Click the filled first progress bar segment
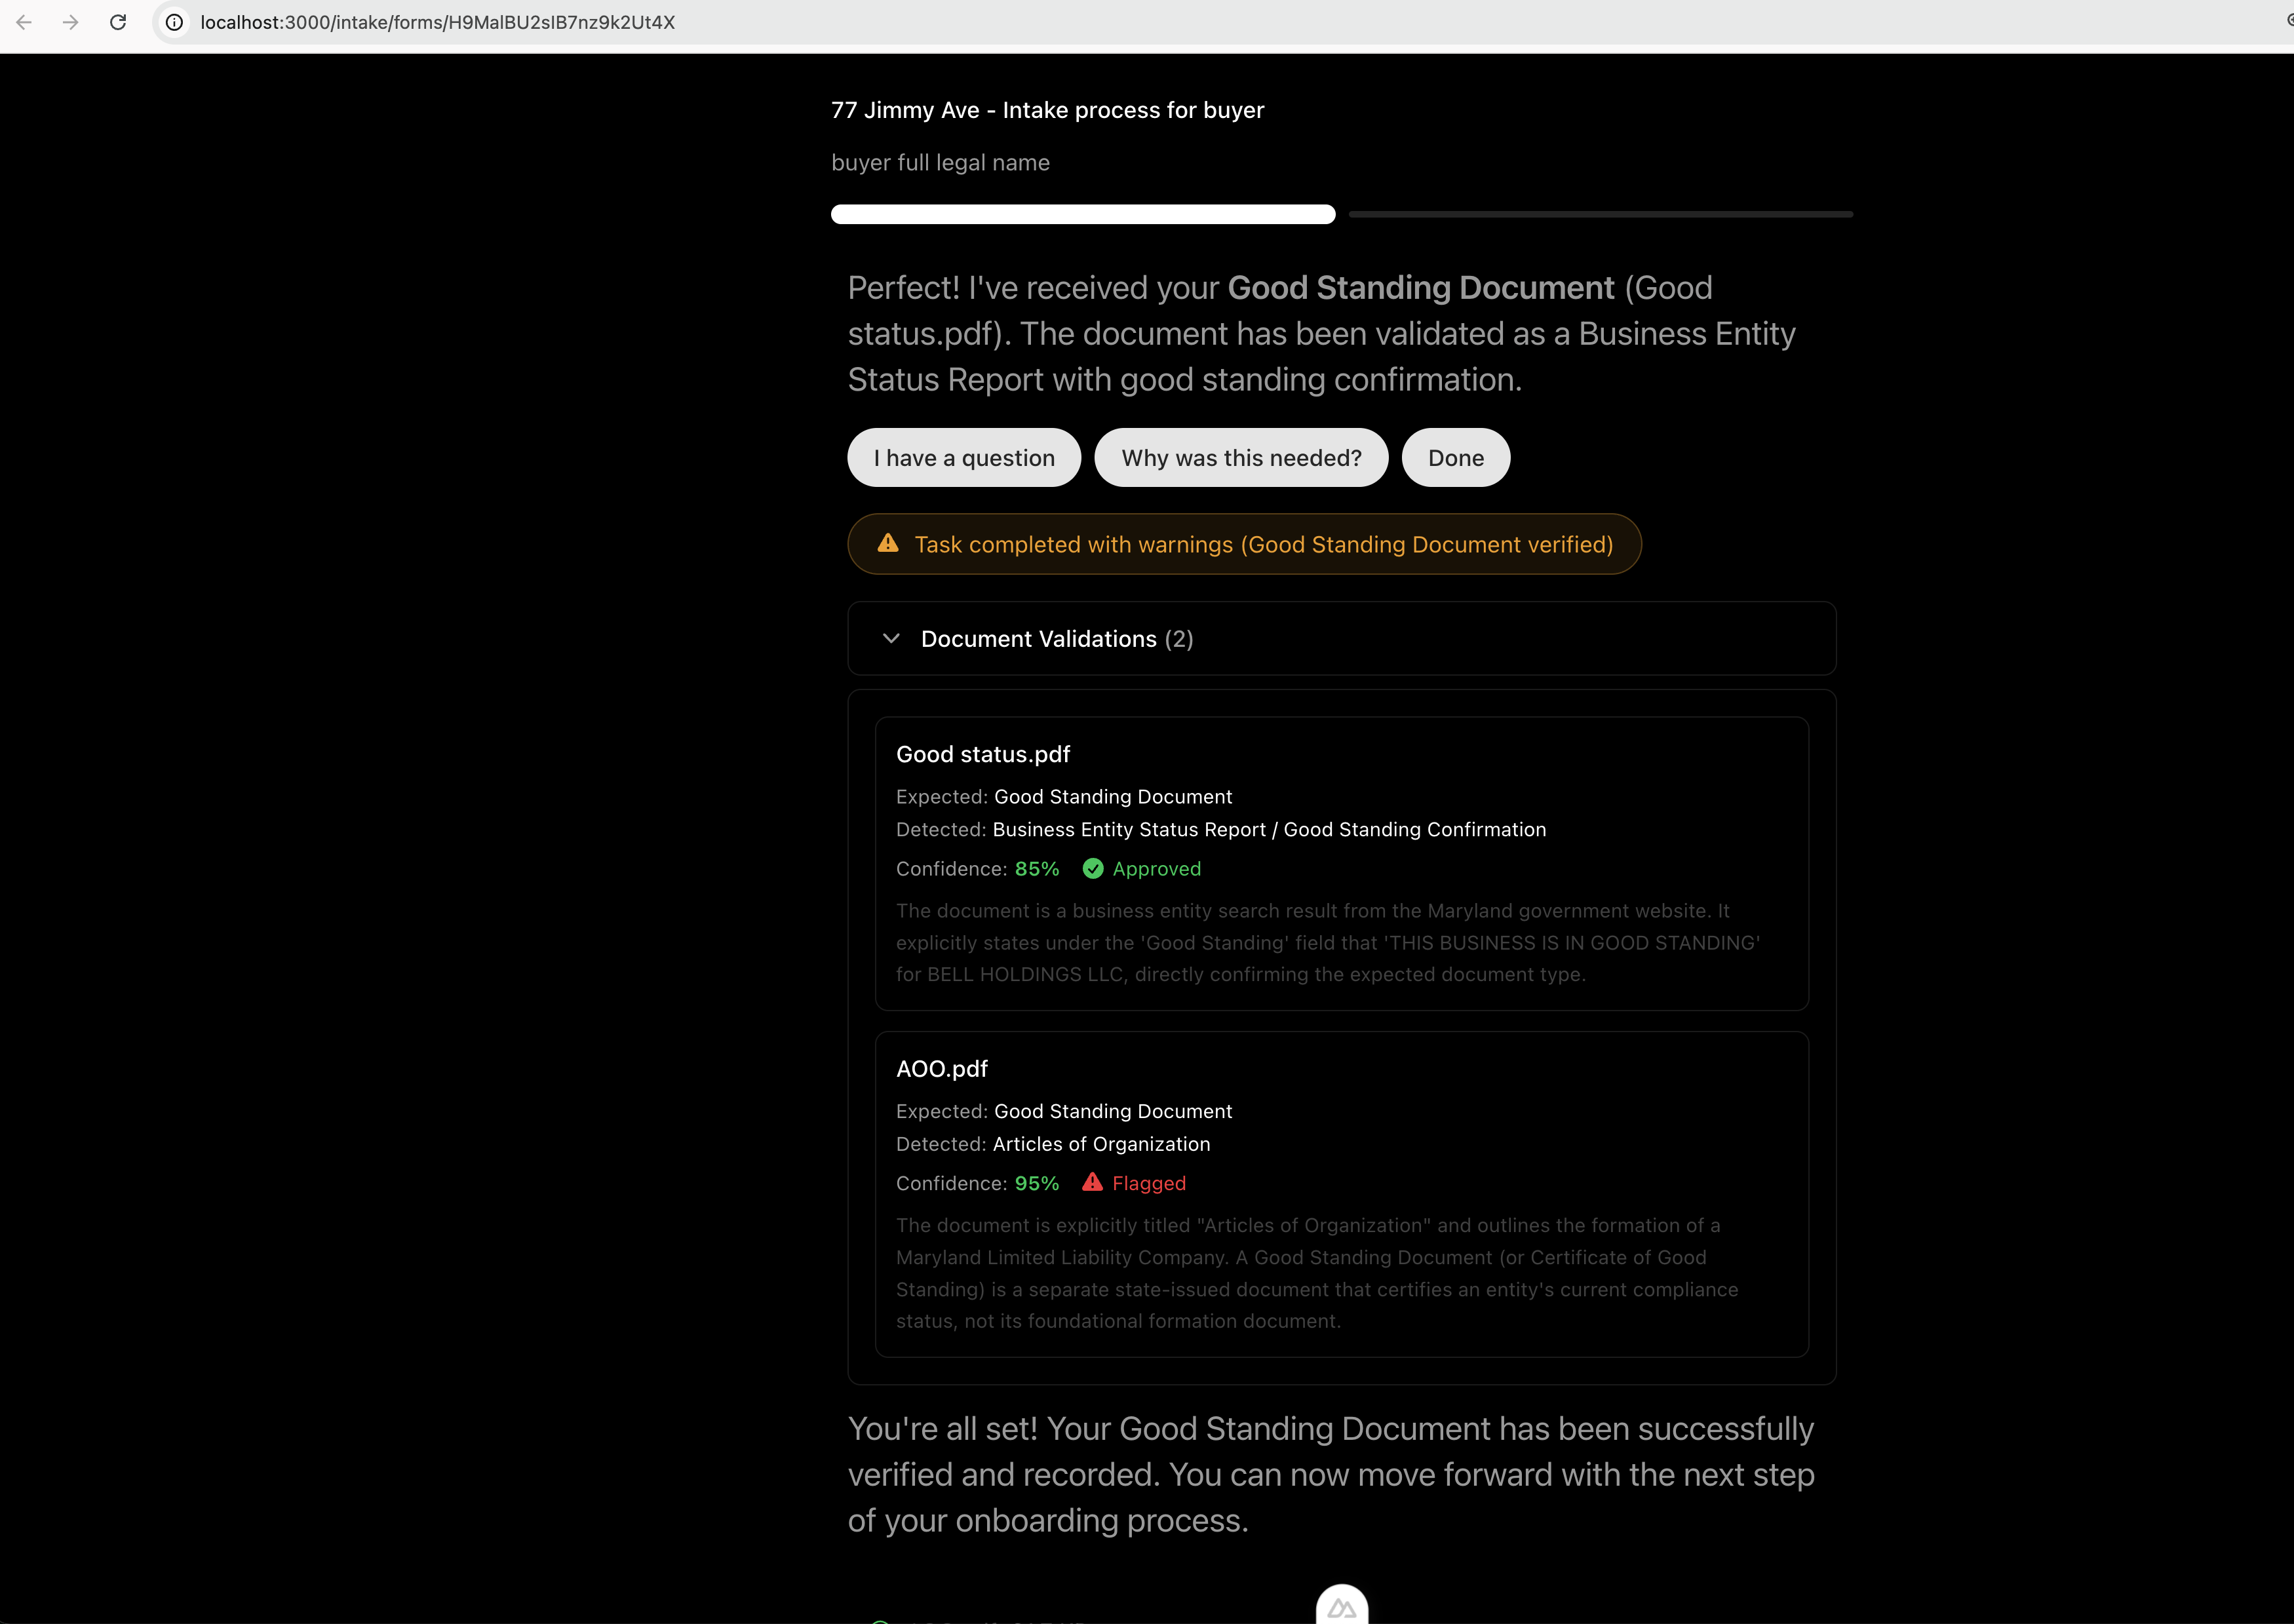 [x=1082, y=214]
